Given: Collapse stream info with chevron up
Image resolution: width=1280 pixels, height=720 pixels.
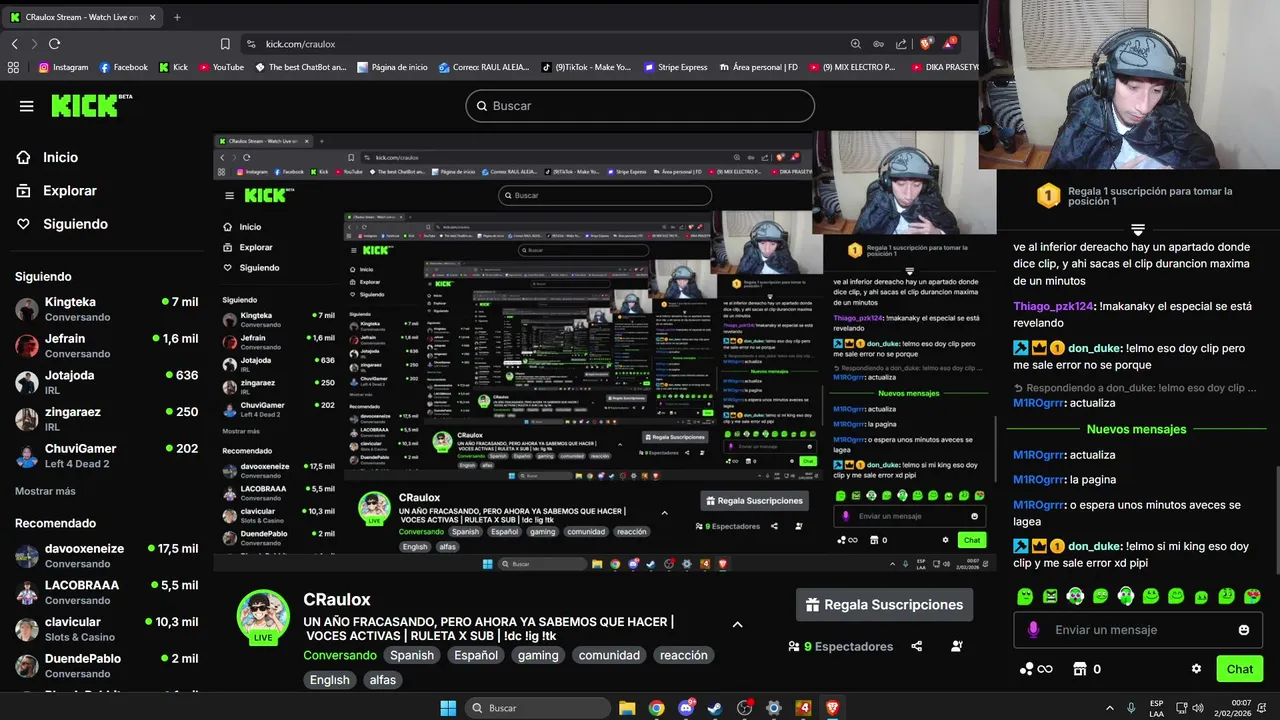Looking at the screenshot, I should [x=738, y=625].
